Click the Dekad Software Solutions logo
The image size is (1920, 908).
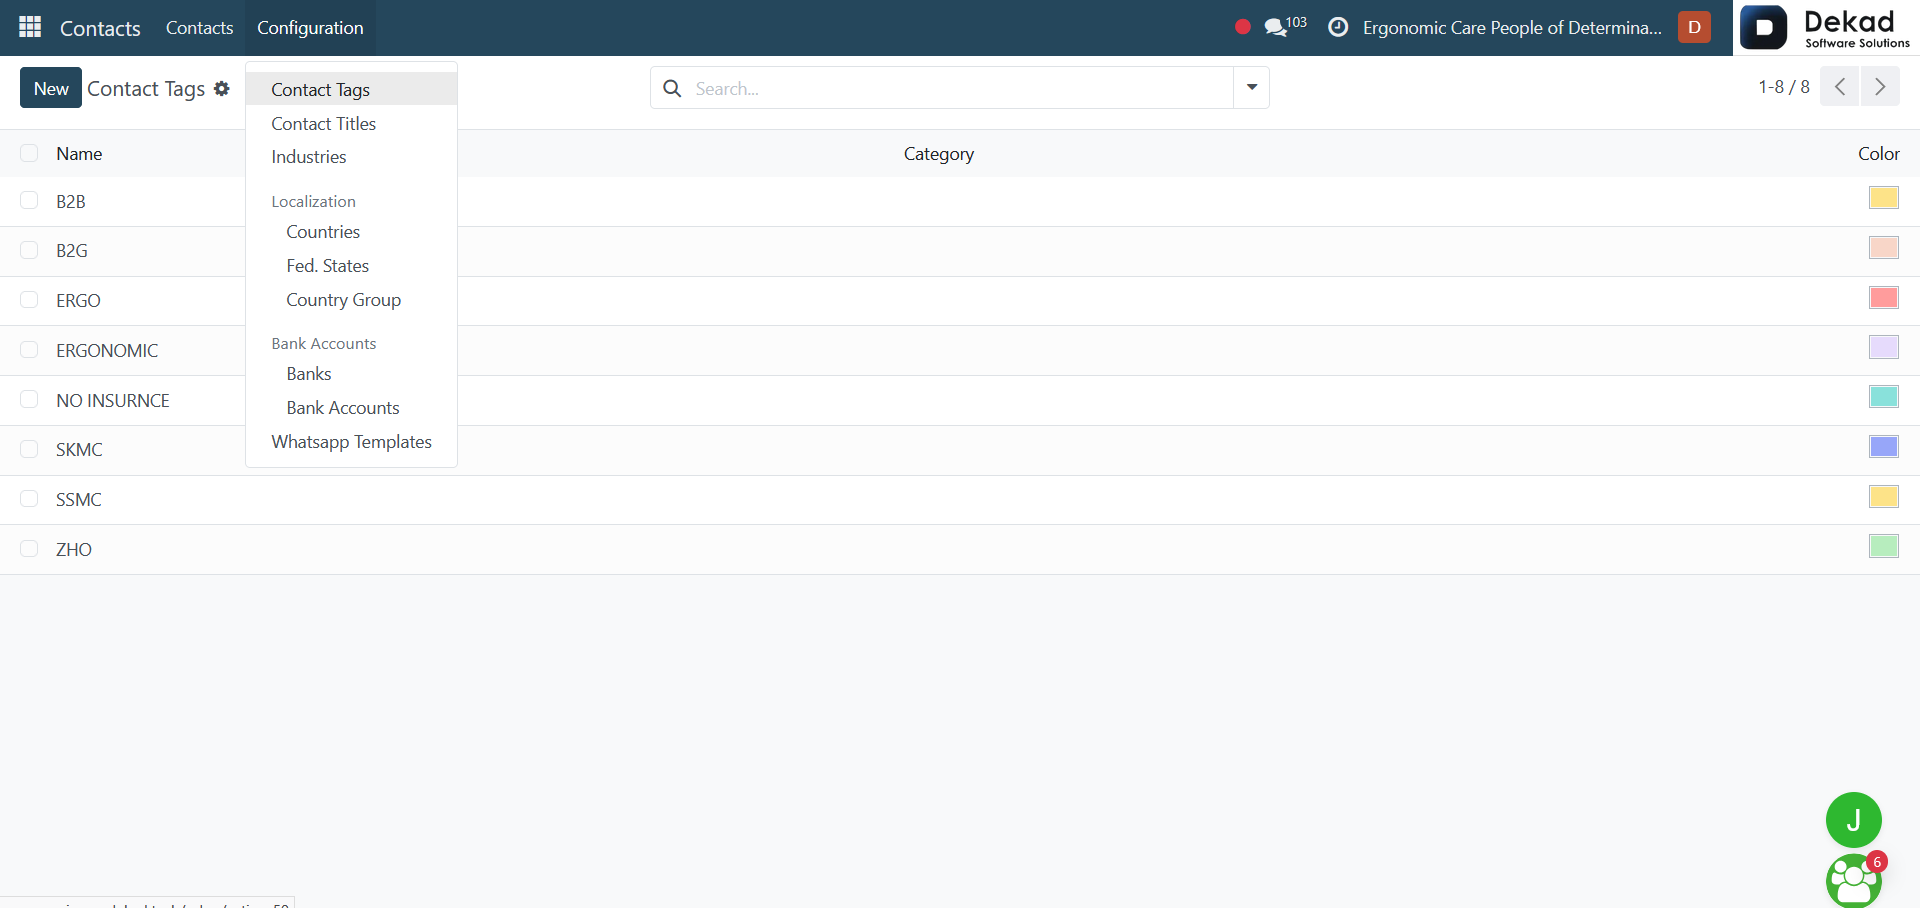coord(1826,27)
